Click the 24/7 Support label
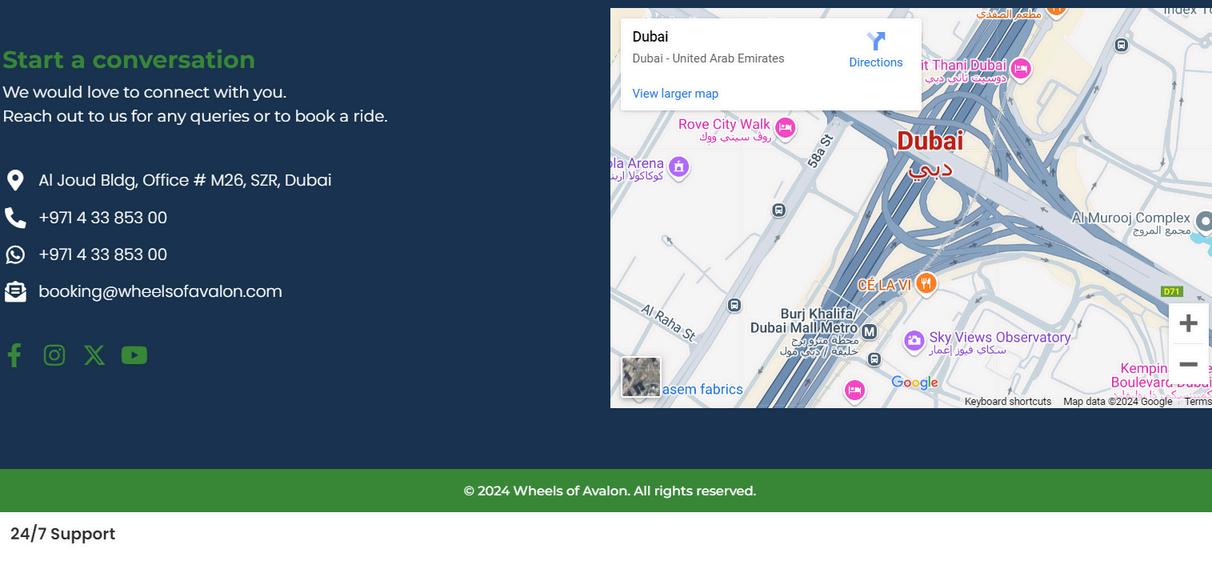1212x569 pixels. [x=63, y=534]
